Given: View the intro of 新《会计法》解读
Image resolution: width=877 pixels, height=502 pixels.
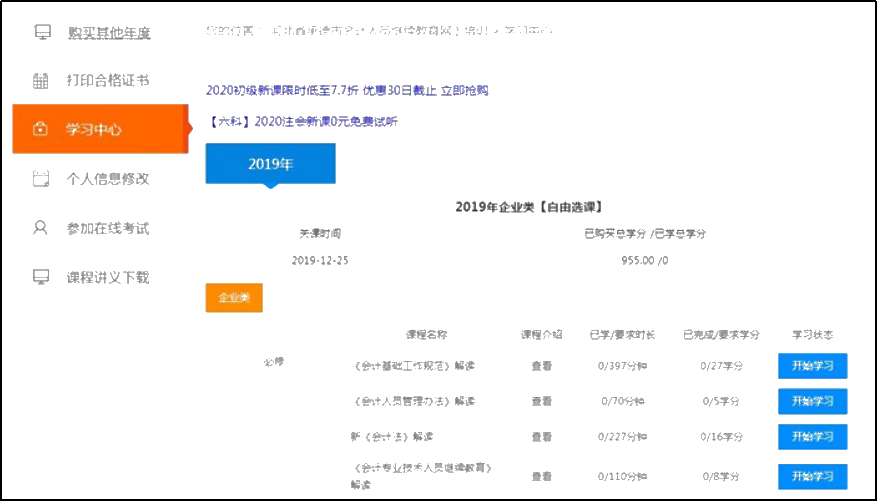Looking at the screenshot, I should [x=541, y=437].
